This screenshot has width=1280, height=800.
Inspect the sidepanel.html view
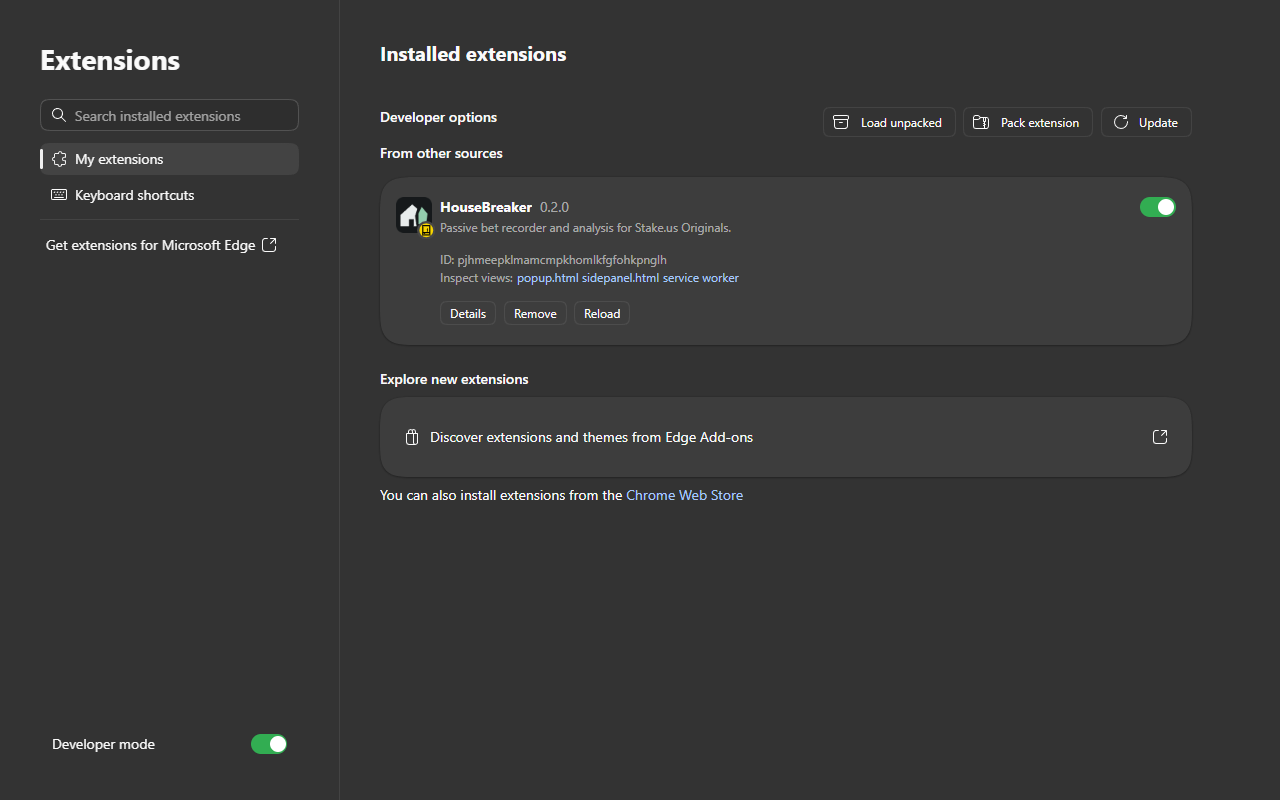(x=620, y=278)
